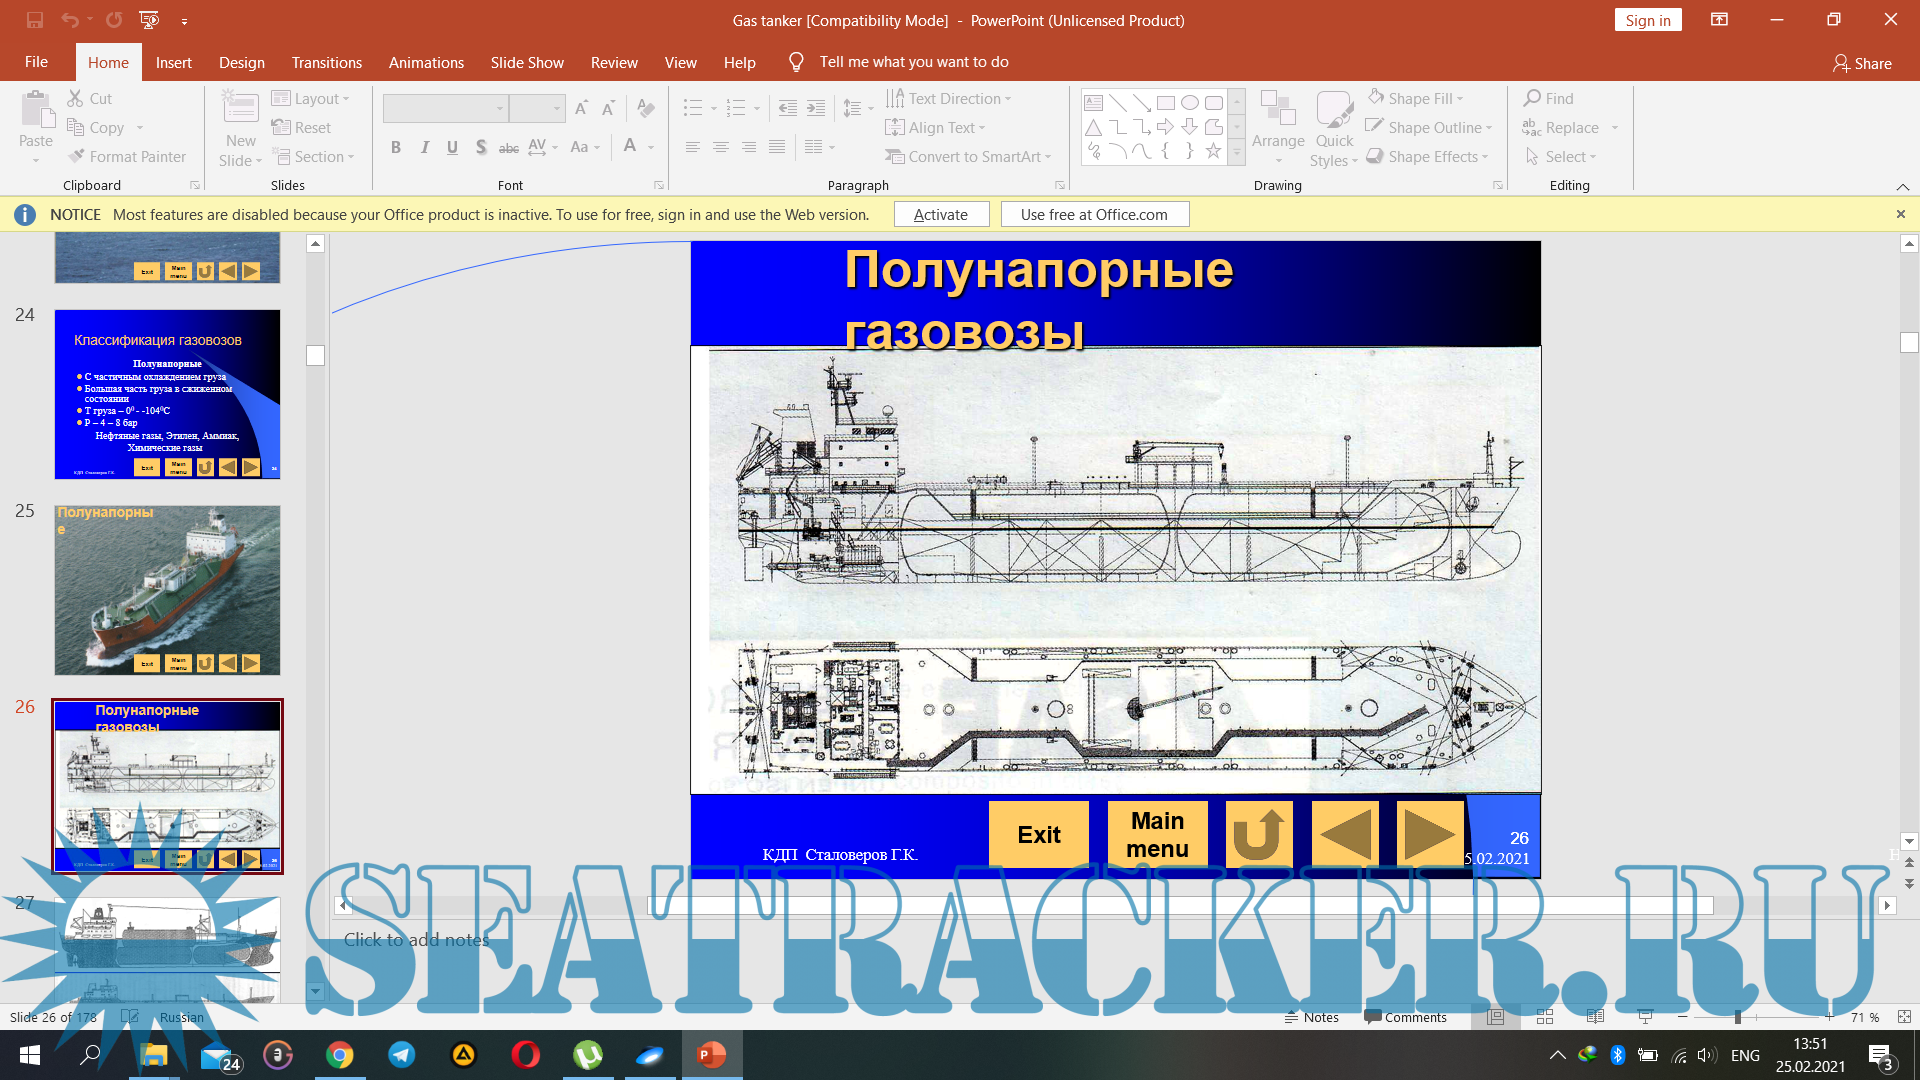Viewport: 1920px width, 1080px height.
Task: Open Reading View from status bar
Action: [1595, 1017]
